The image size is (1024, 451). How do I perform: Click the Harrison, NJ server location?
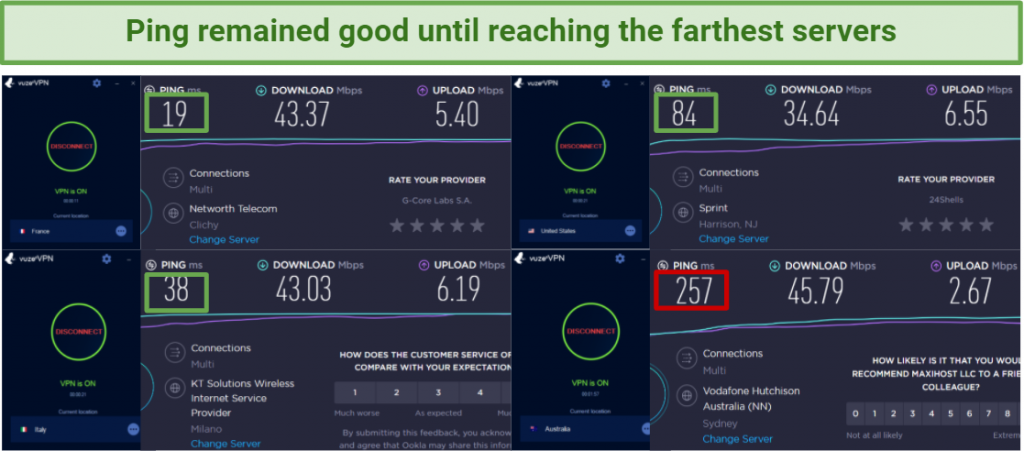(729, 224)
